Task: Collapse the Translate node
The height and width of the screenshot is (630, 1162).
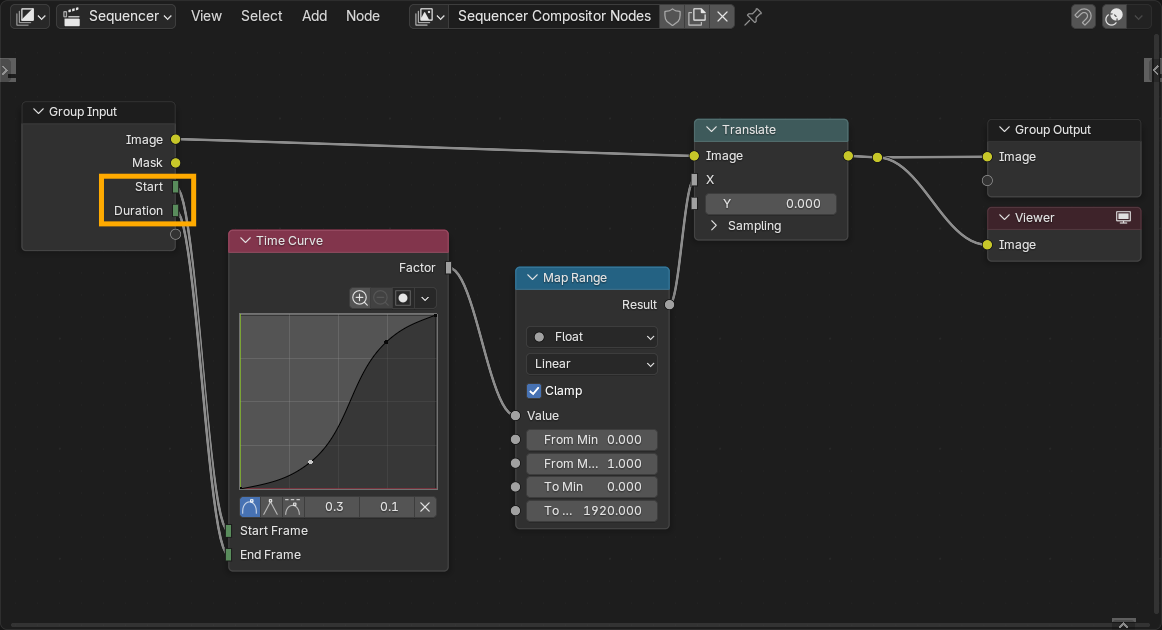Action: coord(711,130)
